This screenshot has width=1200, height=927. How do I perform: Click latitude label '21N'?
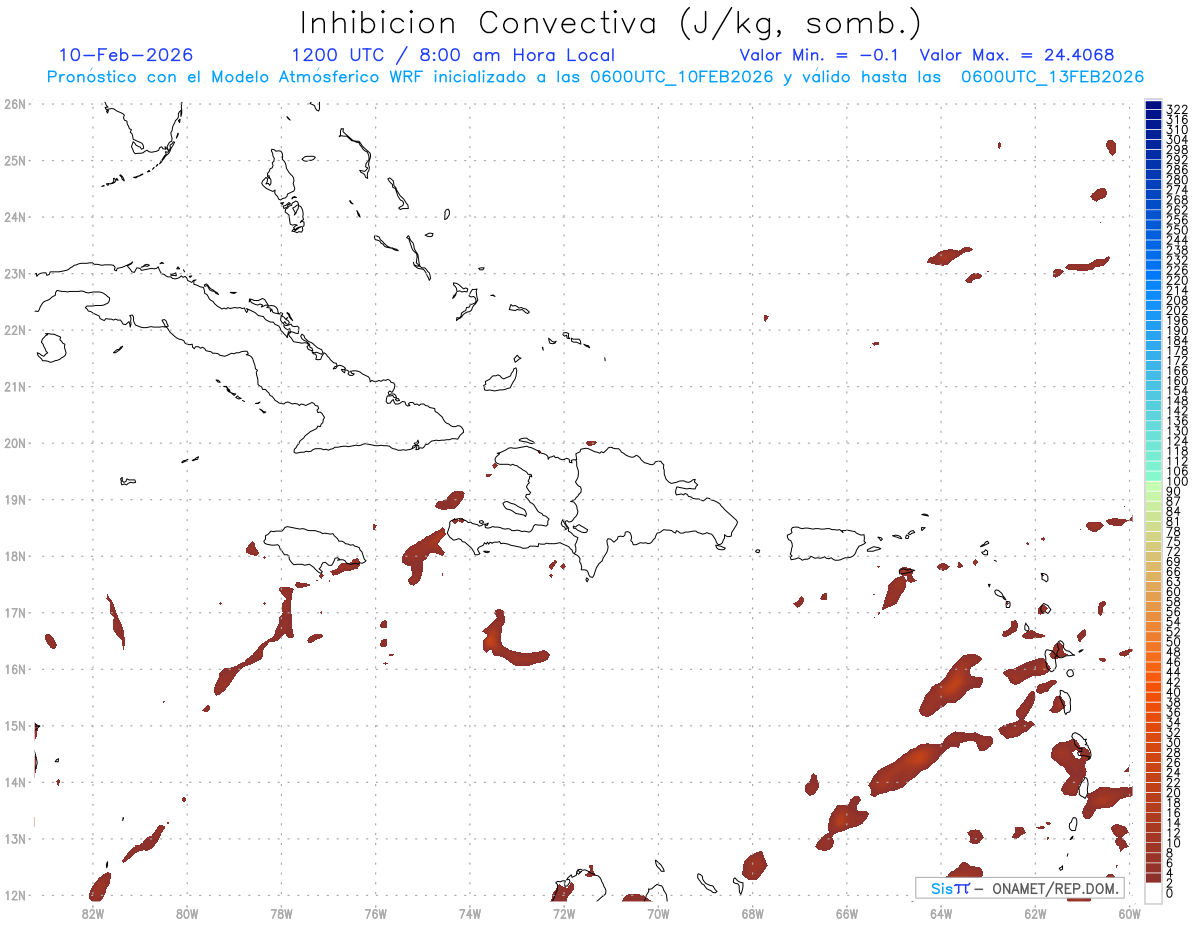pyautogui.click(x=15, y=387)
